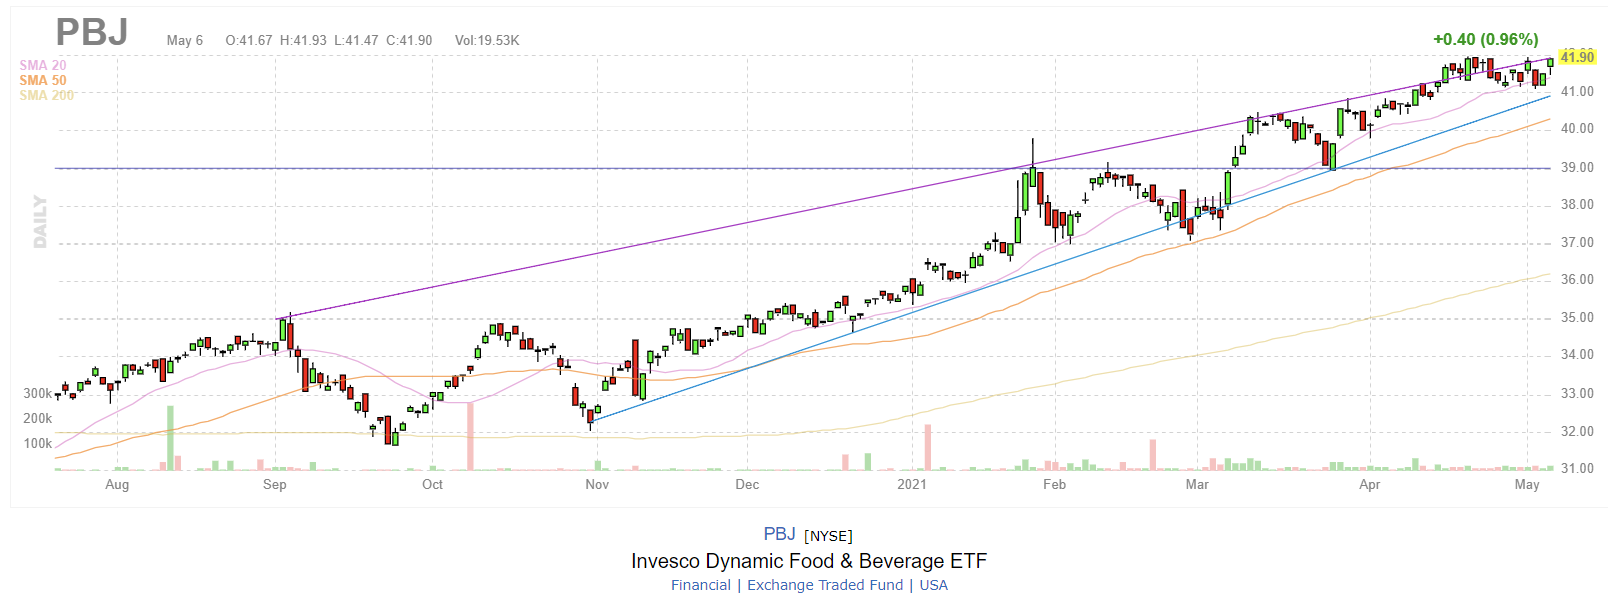Click the 100k volume axis label
1608x599 pixels.
38,443
